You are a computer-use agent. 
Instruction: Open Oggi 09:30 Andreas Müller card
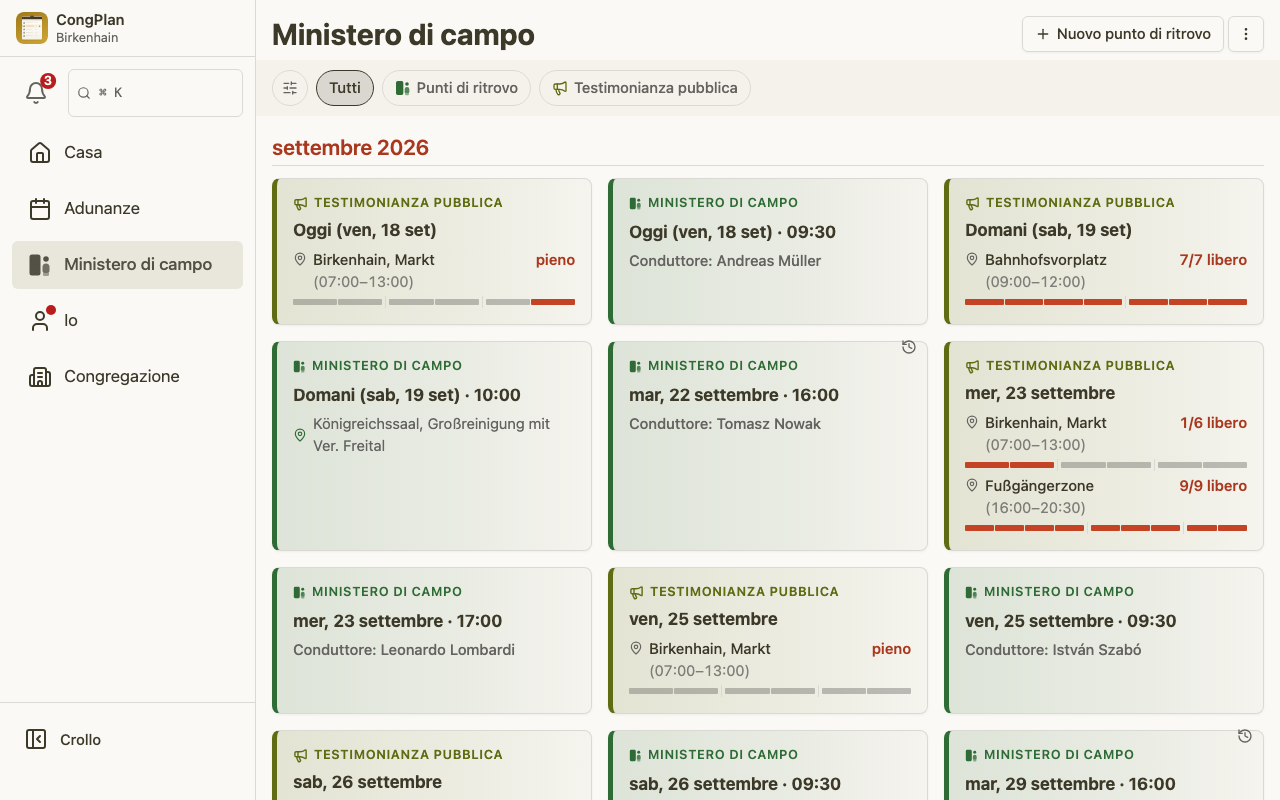(x=768, y=252)
